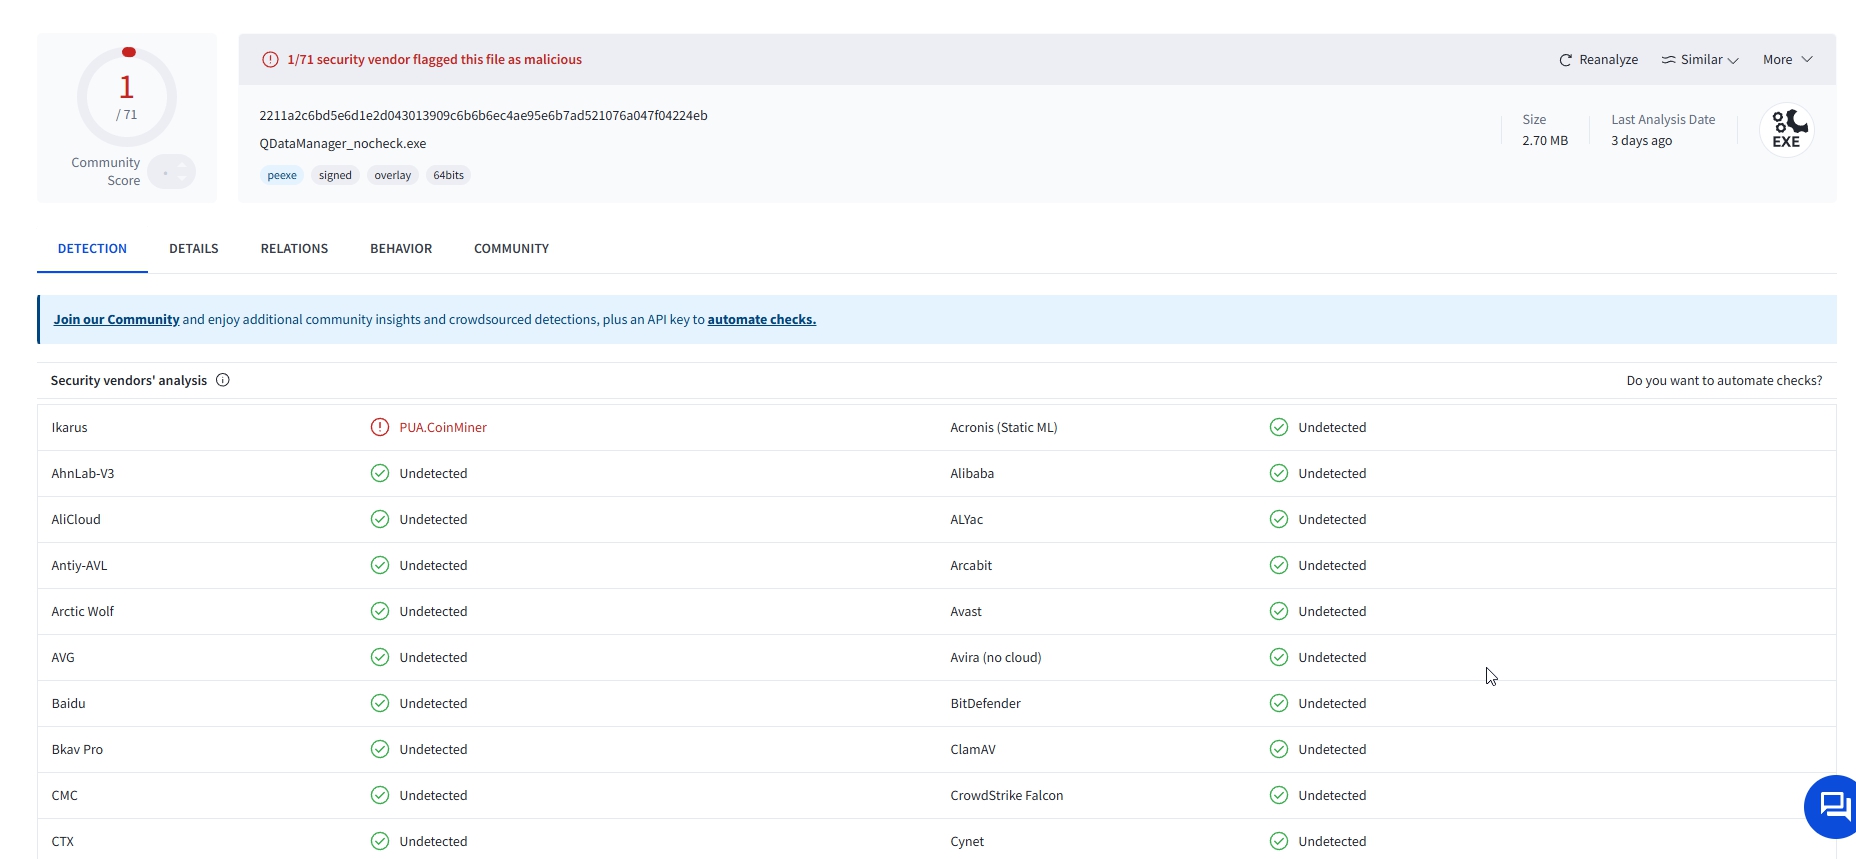Screen dimensions: 1856x859
Task: Select the file hash text
Action: (483, 116)
